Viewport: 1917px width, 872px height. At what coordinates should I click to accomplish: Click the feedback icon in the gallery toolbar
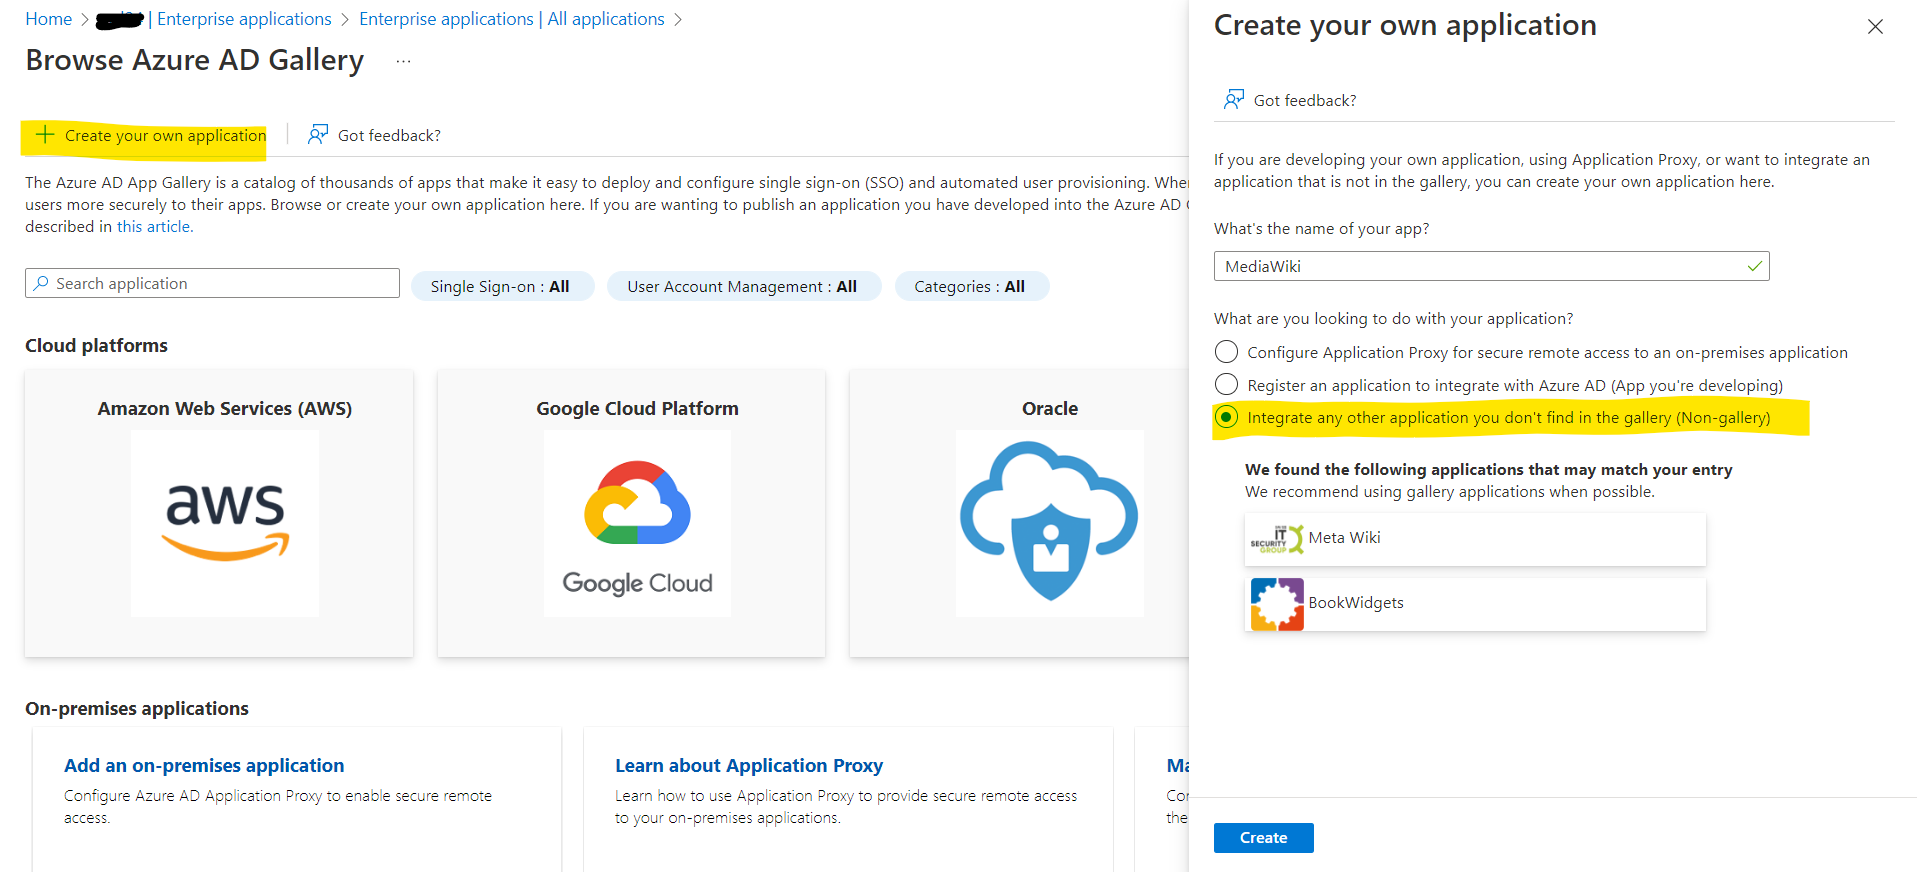coord(318,134)
